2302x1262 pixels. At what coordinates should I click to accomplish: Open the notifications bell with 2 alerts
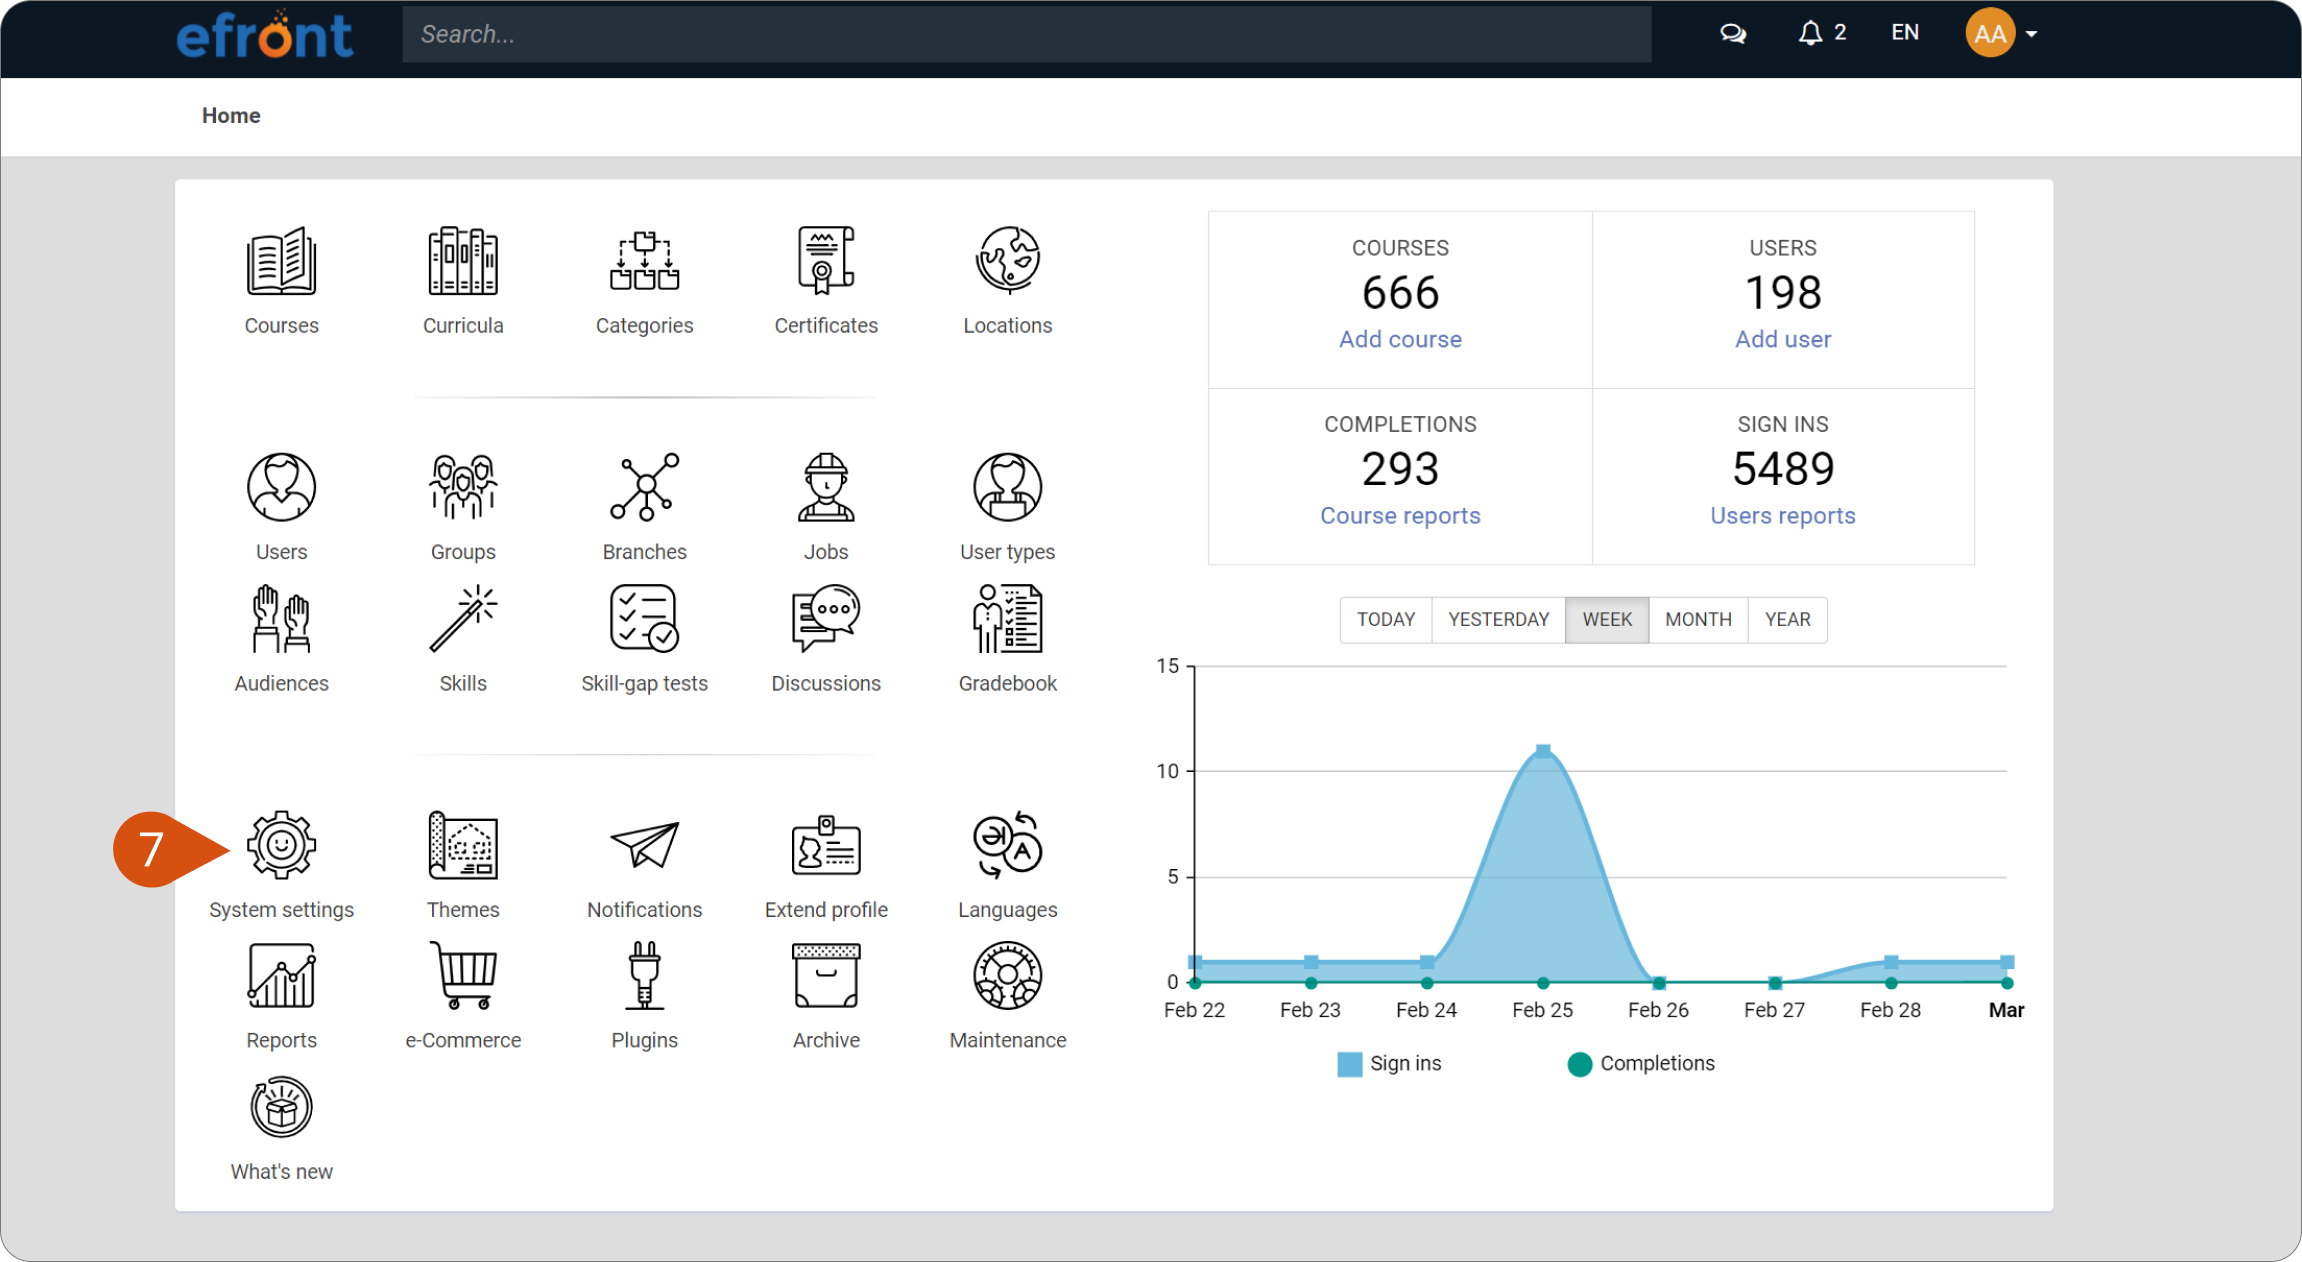(x=1822, y=34)
